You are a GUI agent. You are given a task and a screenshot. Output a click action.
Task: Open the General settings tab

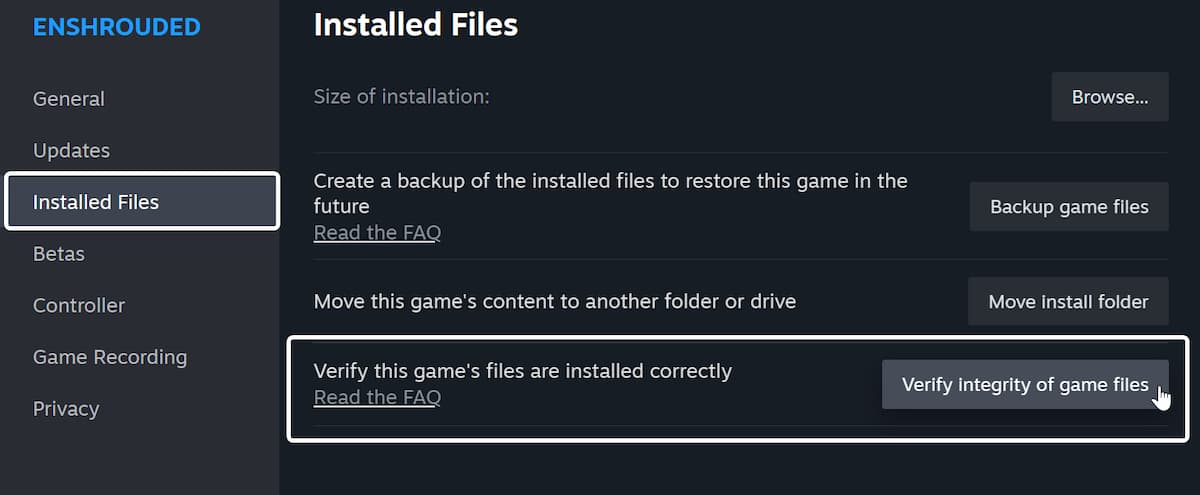coord(69,99)
